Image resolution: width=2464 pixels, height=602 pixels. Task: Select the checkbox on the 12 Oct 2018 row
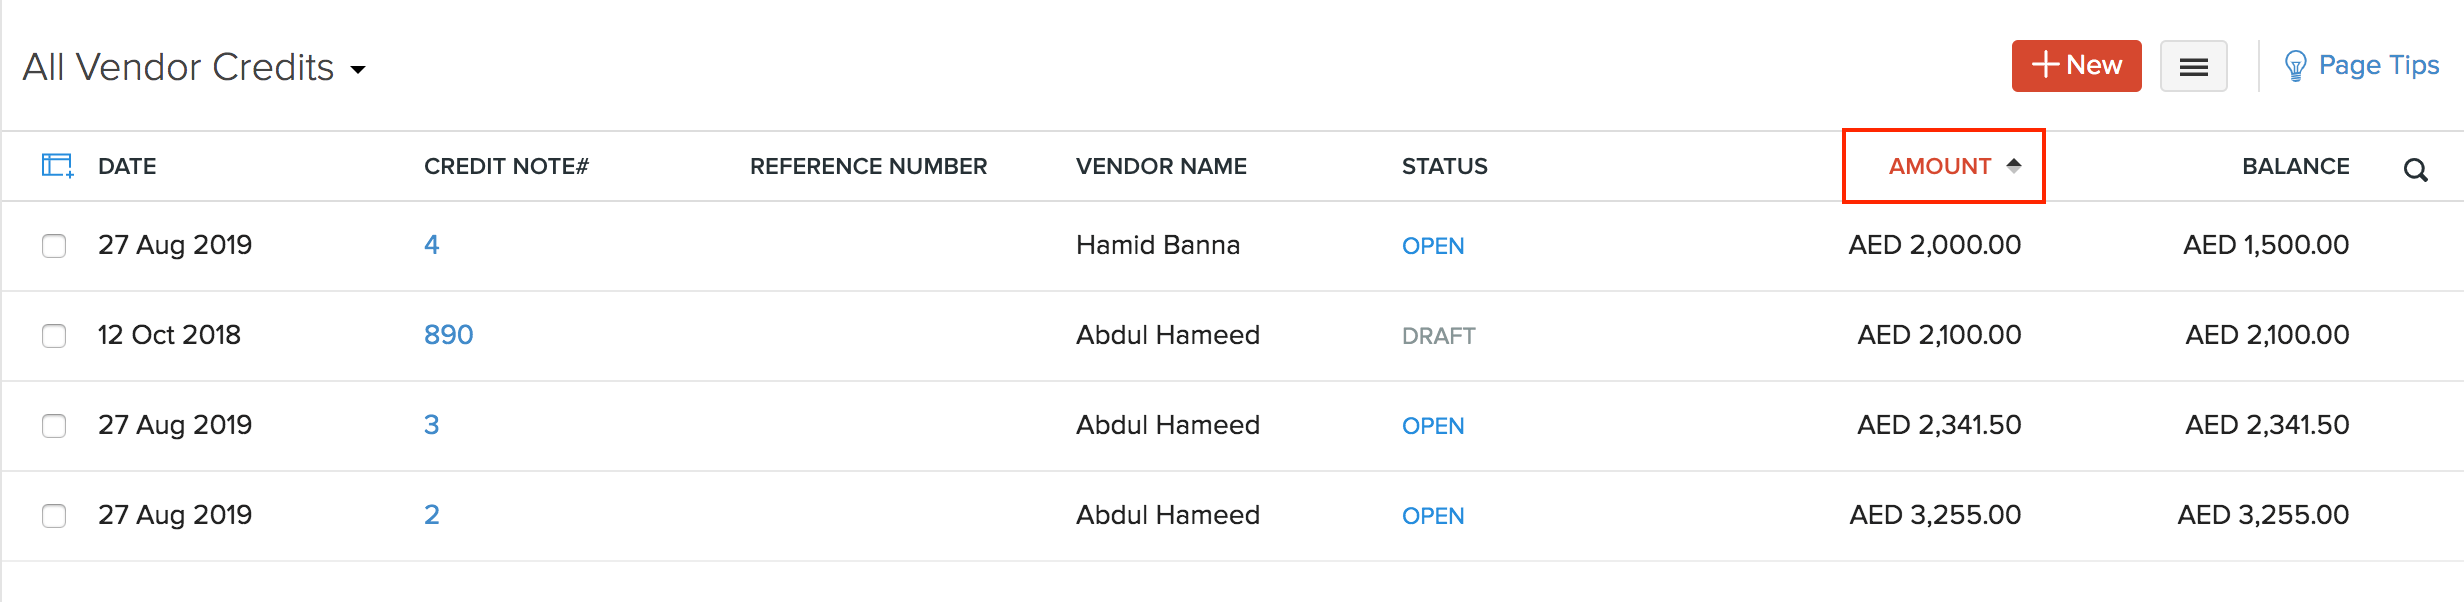pos(53,335)
